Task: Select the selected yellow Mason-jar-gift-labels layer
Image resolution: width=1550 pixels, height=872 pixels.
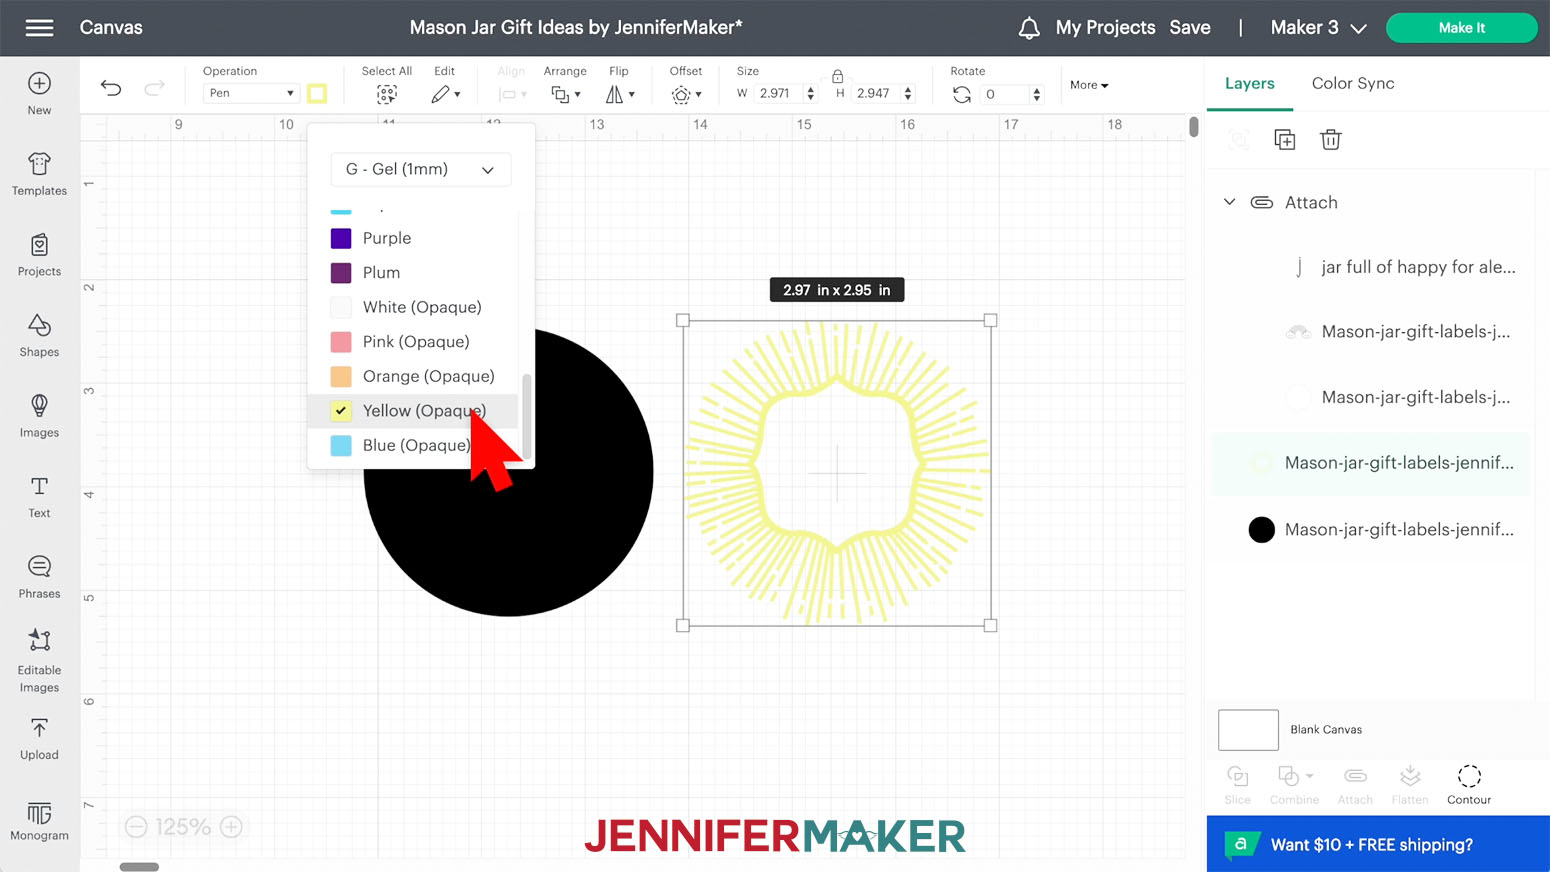Action: 1370,463
